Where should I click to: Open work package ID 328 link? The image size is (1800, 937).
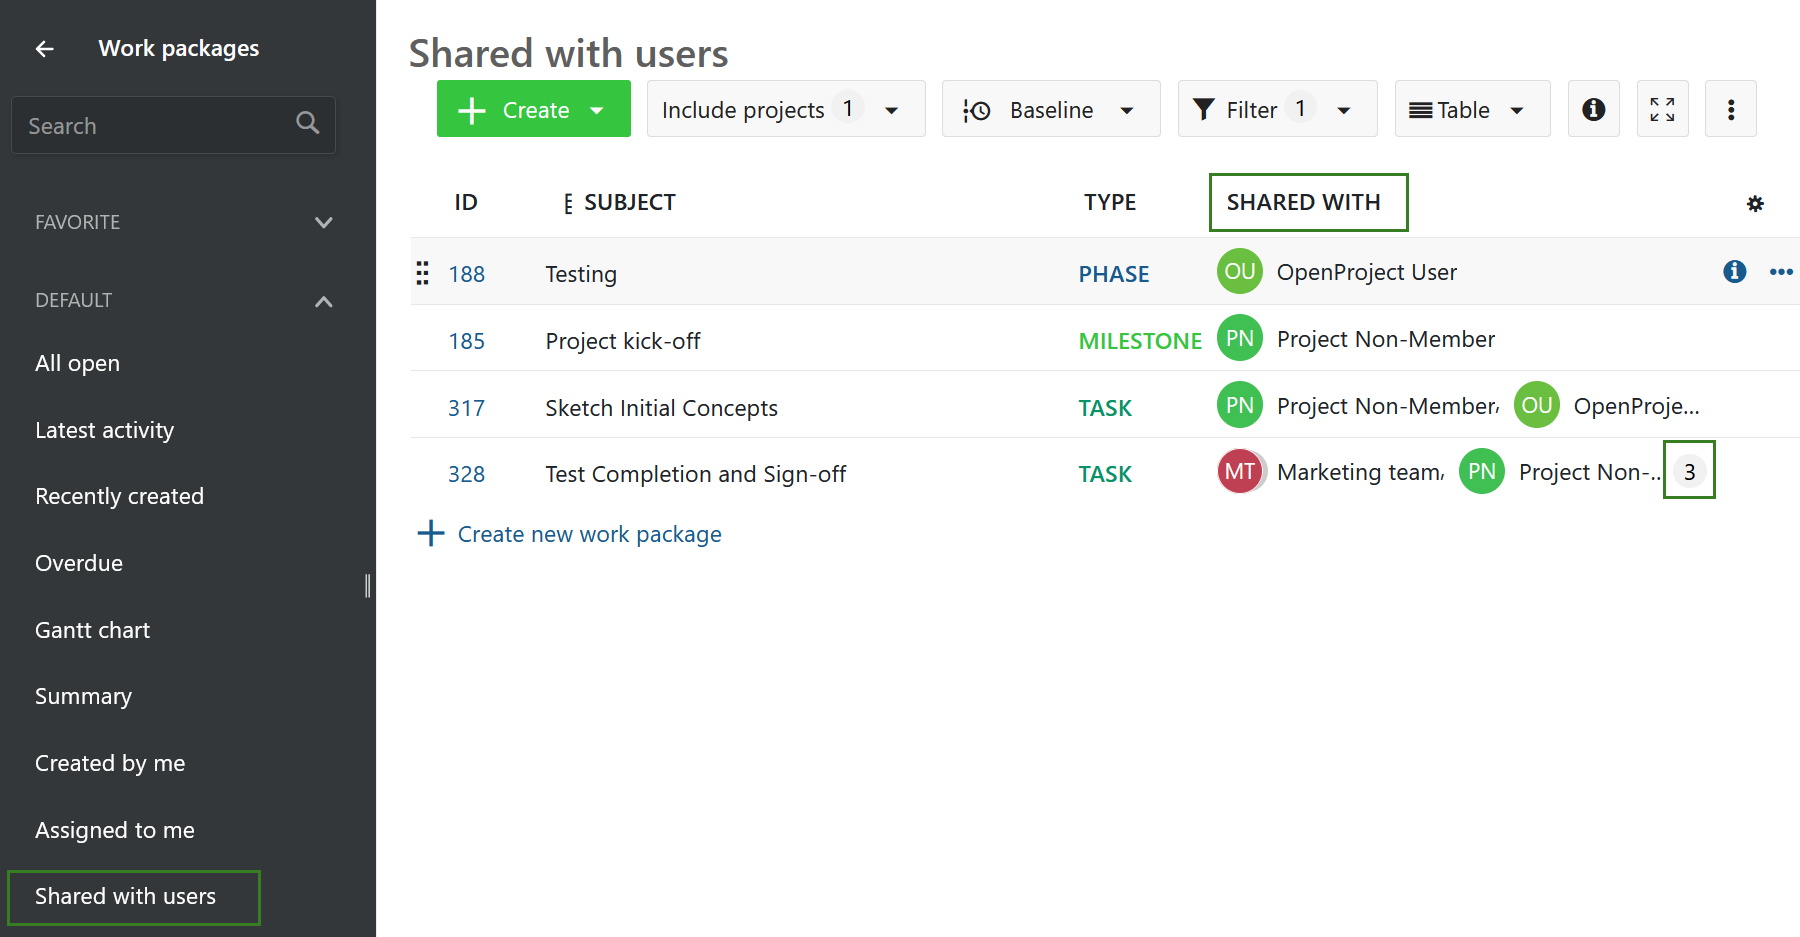(466, 474)
